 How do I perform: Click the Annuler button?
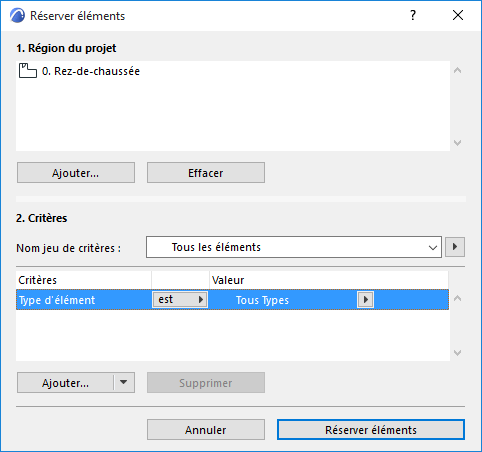click(206, 430)
